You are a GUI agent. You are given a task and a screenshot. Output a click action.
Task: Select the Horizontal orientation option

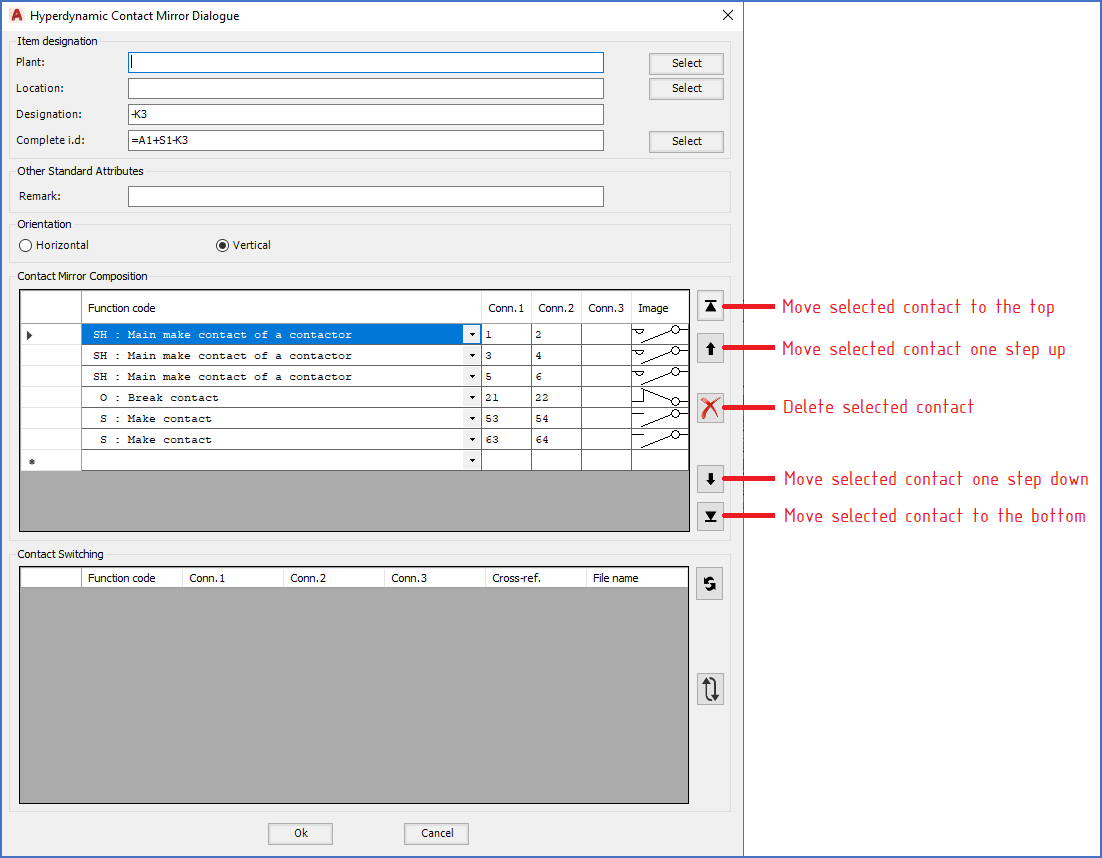(x=26, y=245)
